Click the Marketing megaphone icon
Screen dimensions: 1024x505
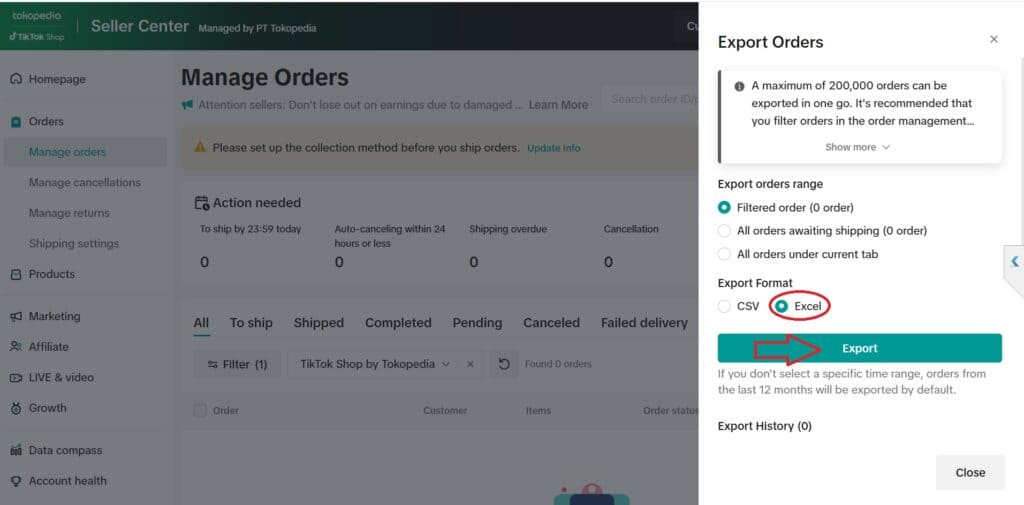(x=16, y=317)
